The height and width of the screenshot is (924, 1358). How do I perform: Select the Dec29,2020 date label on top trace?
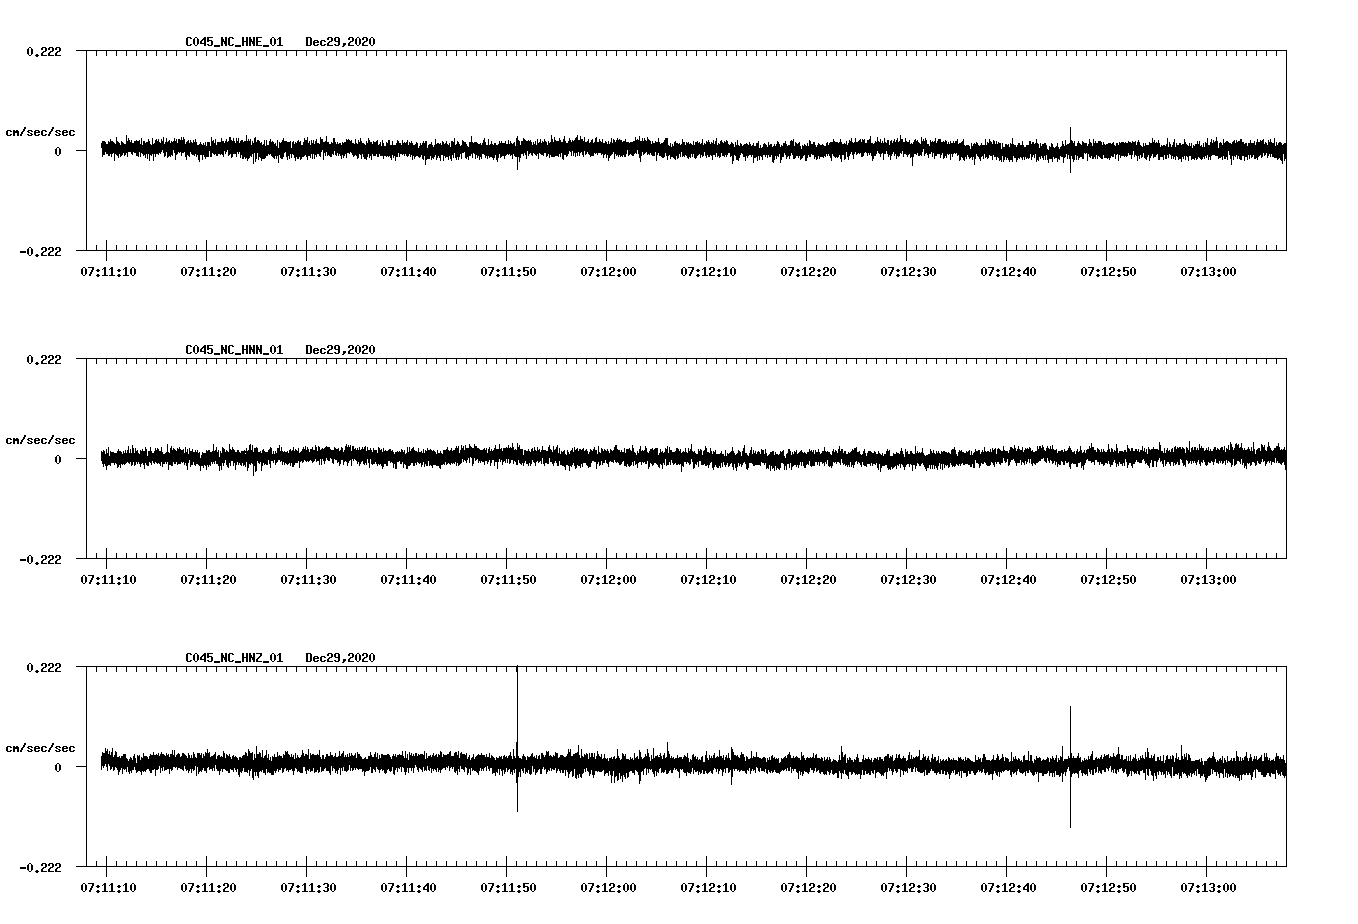340,43
